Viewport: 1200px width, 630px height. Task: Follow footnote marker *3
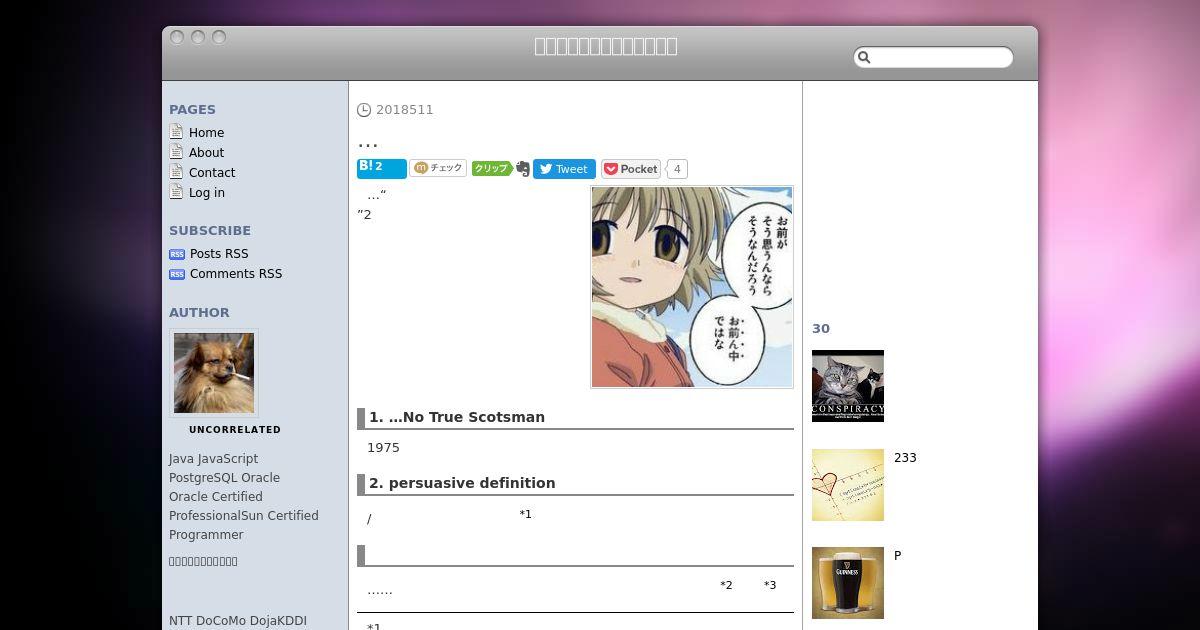coord(770,585)
